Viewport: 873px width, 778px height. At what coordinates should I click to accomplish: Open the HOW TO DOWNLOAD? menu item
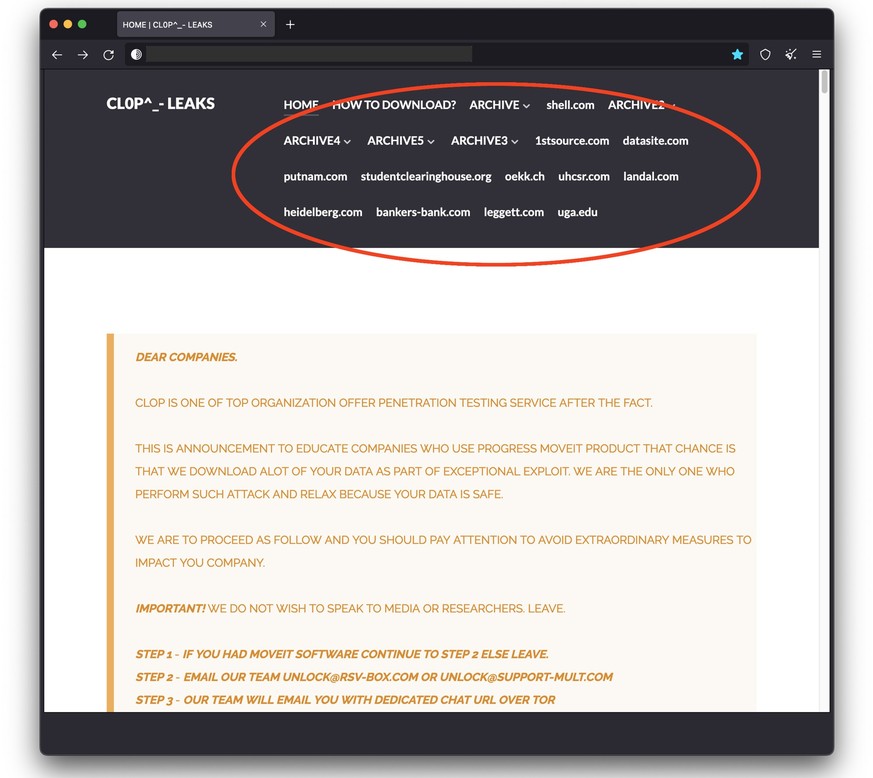393,105
